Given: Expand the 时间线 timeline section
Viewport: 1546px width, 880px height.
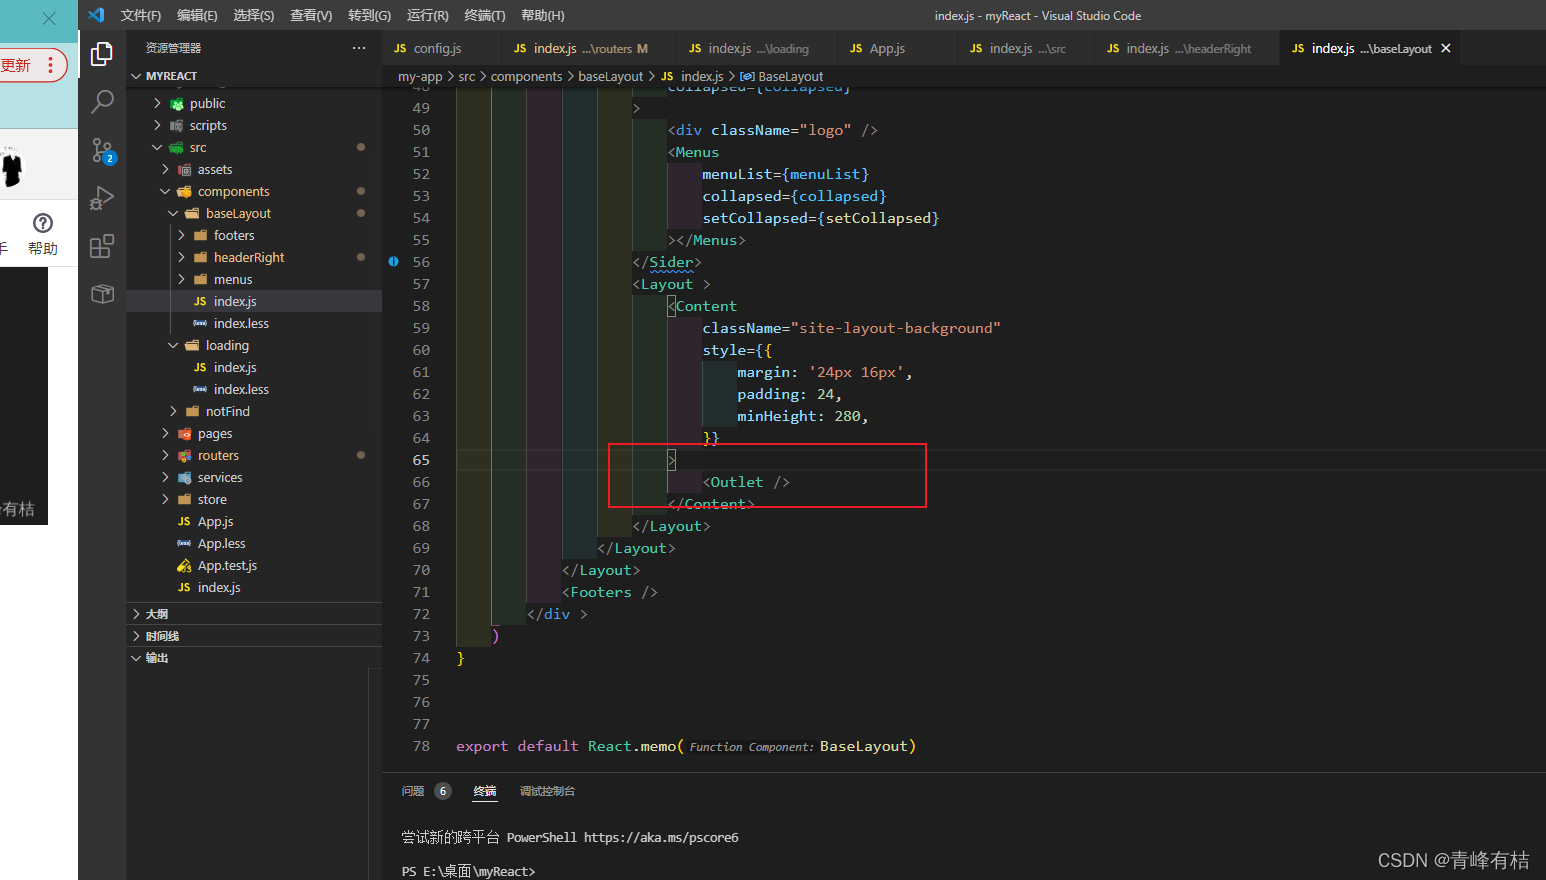Looking at the screenshot, I should (x=254, y=636).
